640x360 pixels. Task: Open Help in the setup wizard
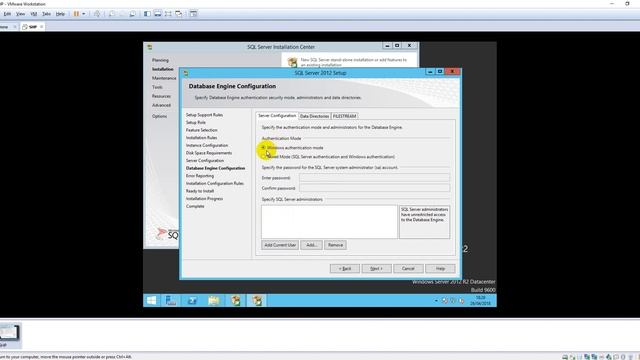click(440, 269)
